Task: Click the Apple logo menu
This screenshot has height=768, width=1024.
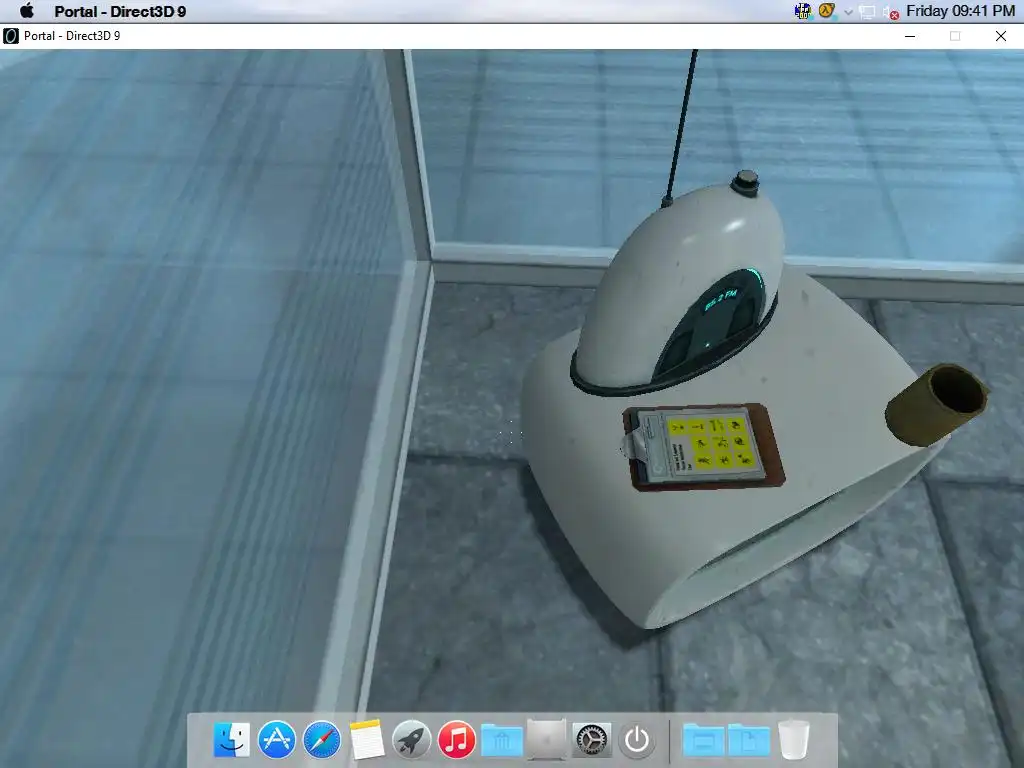Action: 27,10
